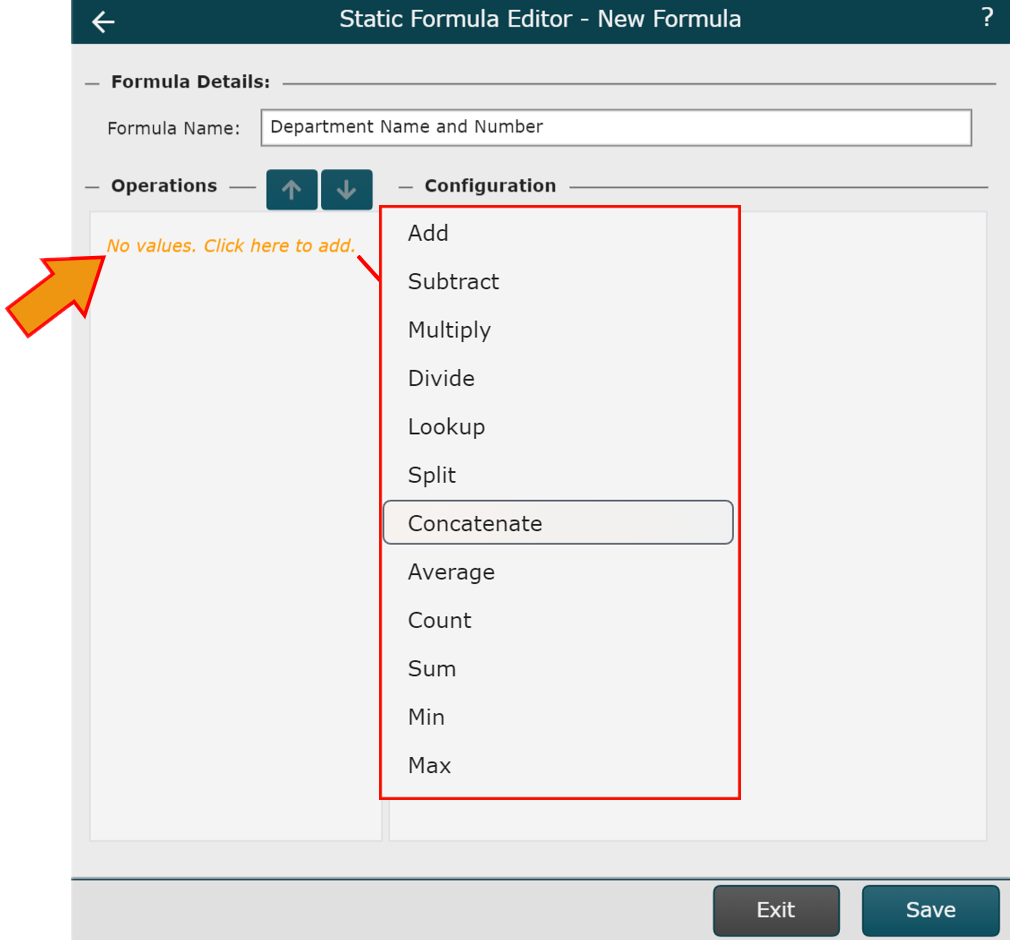This screenshot has width=1010, height=940.
Task: Select Add from the operations menu
Action: click(428, 233)
